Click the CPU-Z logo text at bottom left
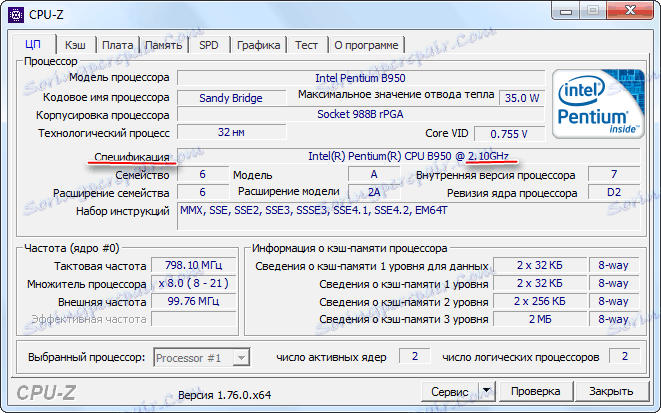The image size is (661, 413). tap(46, 393)
